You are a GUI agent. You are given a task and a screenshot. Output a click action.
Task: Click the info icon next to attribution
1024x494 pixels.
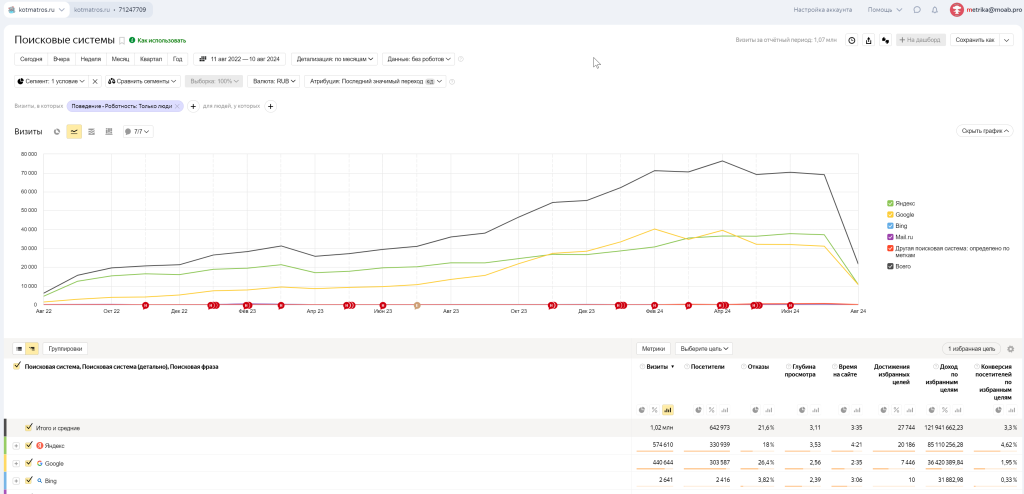point(452,82)
